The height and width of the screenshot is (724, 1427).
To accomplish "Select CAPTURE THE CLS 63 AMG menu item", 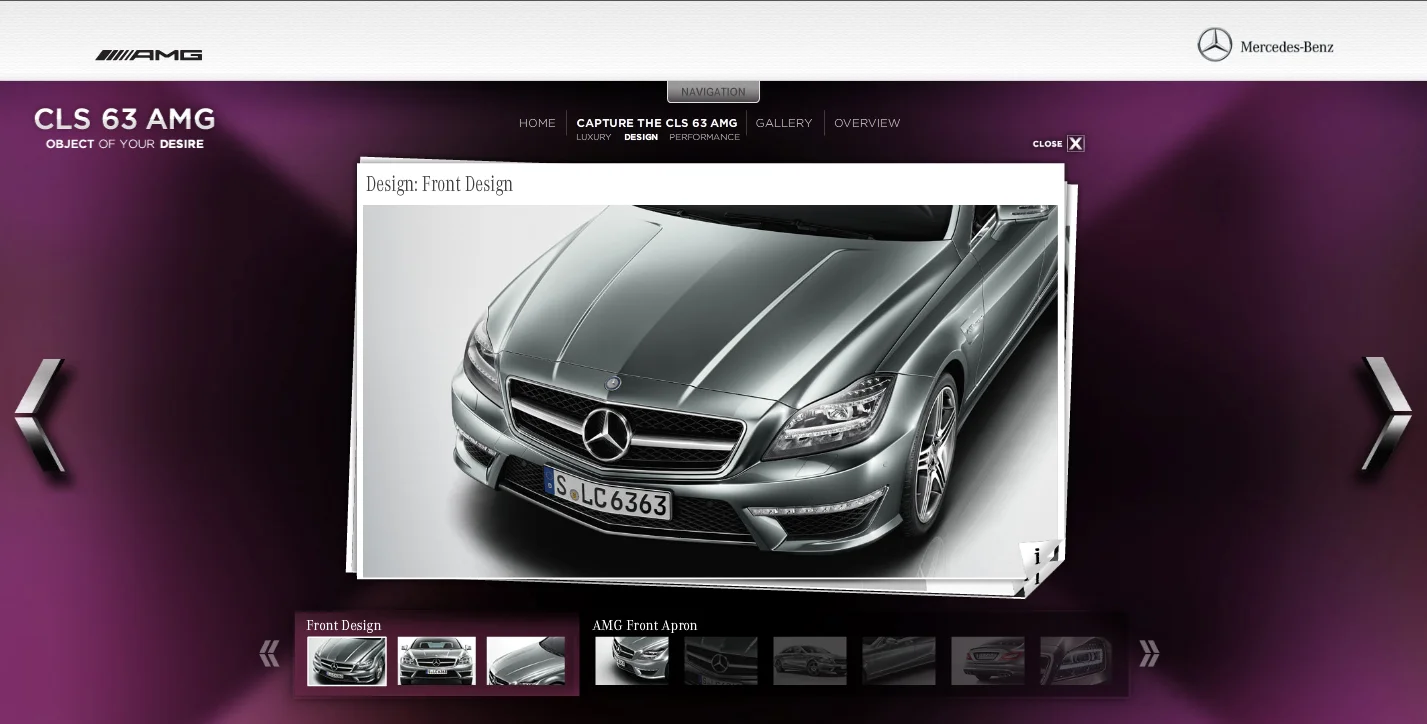I will coord(657,123).
